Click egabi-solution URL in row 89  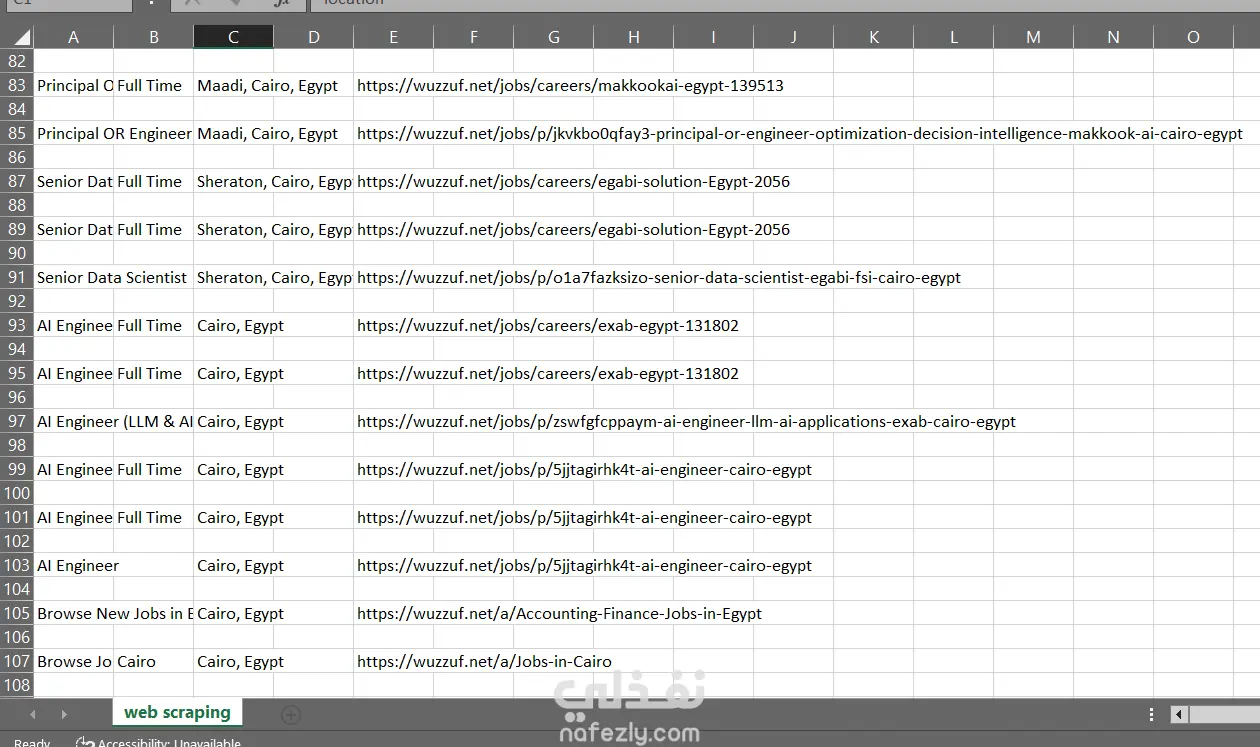point(573,229)
